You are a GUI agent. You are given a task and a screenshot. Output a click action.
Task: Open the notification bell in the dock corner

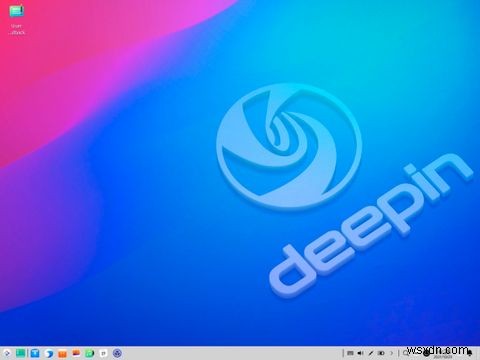470,353
